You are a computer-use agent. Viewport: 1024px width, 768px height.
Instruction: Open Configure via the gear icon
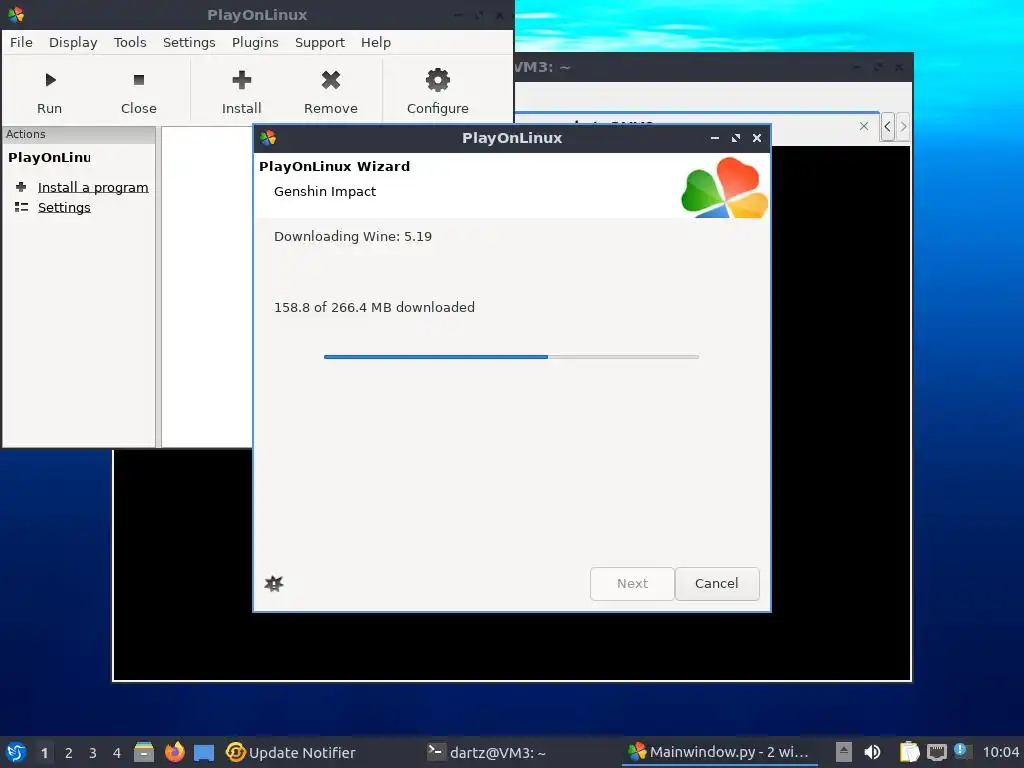(438, 80)
